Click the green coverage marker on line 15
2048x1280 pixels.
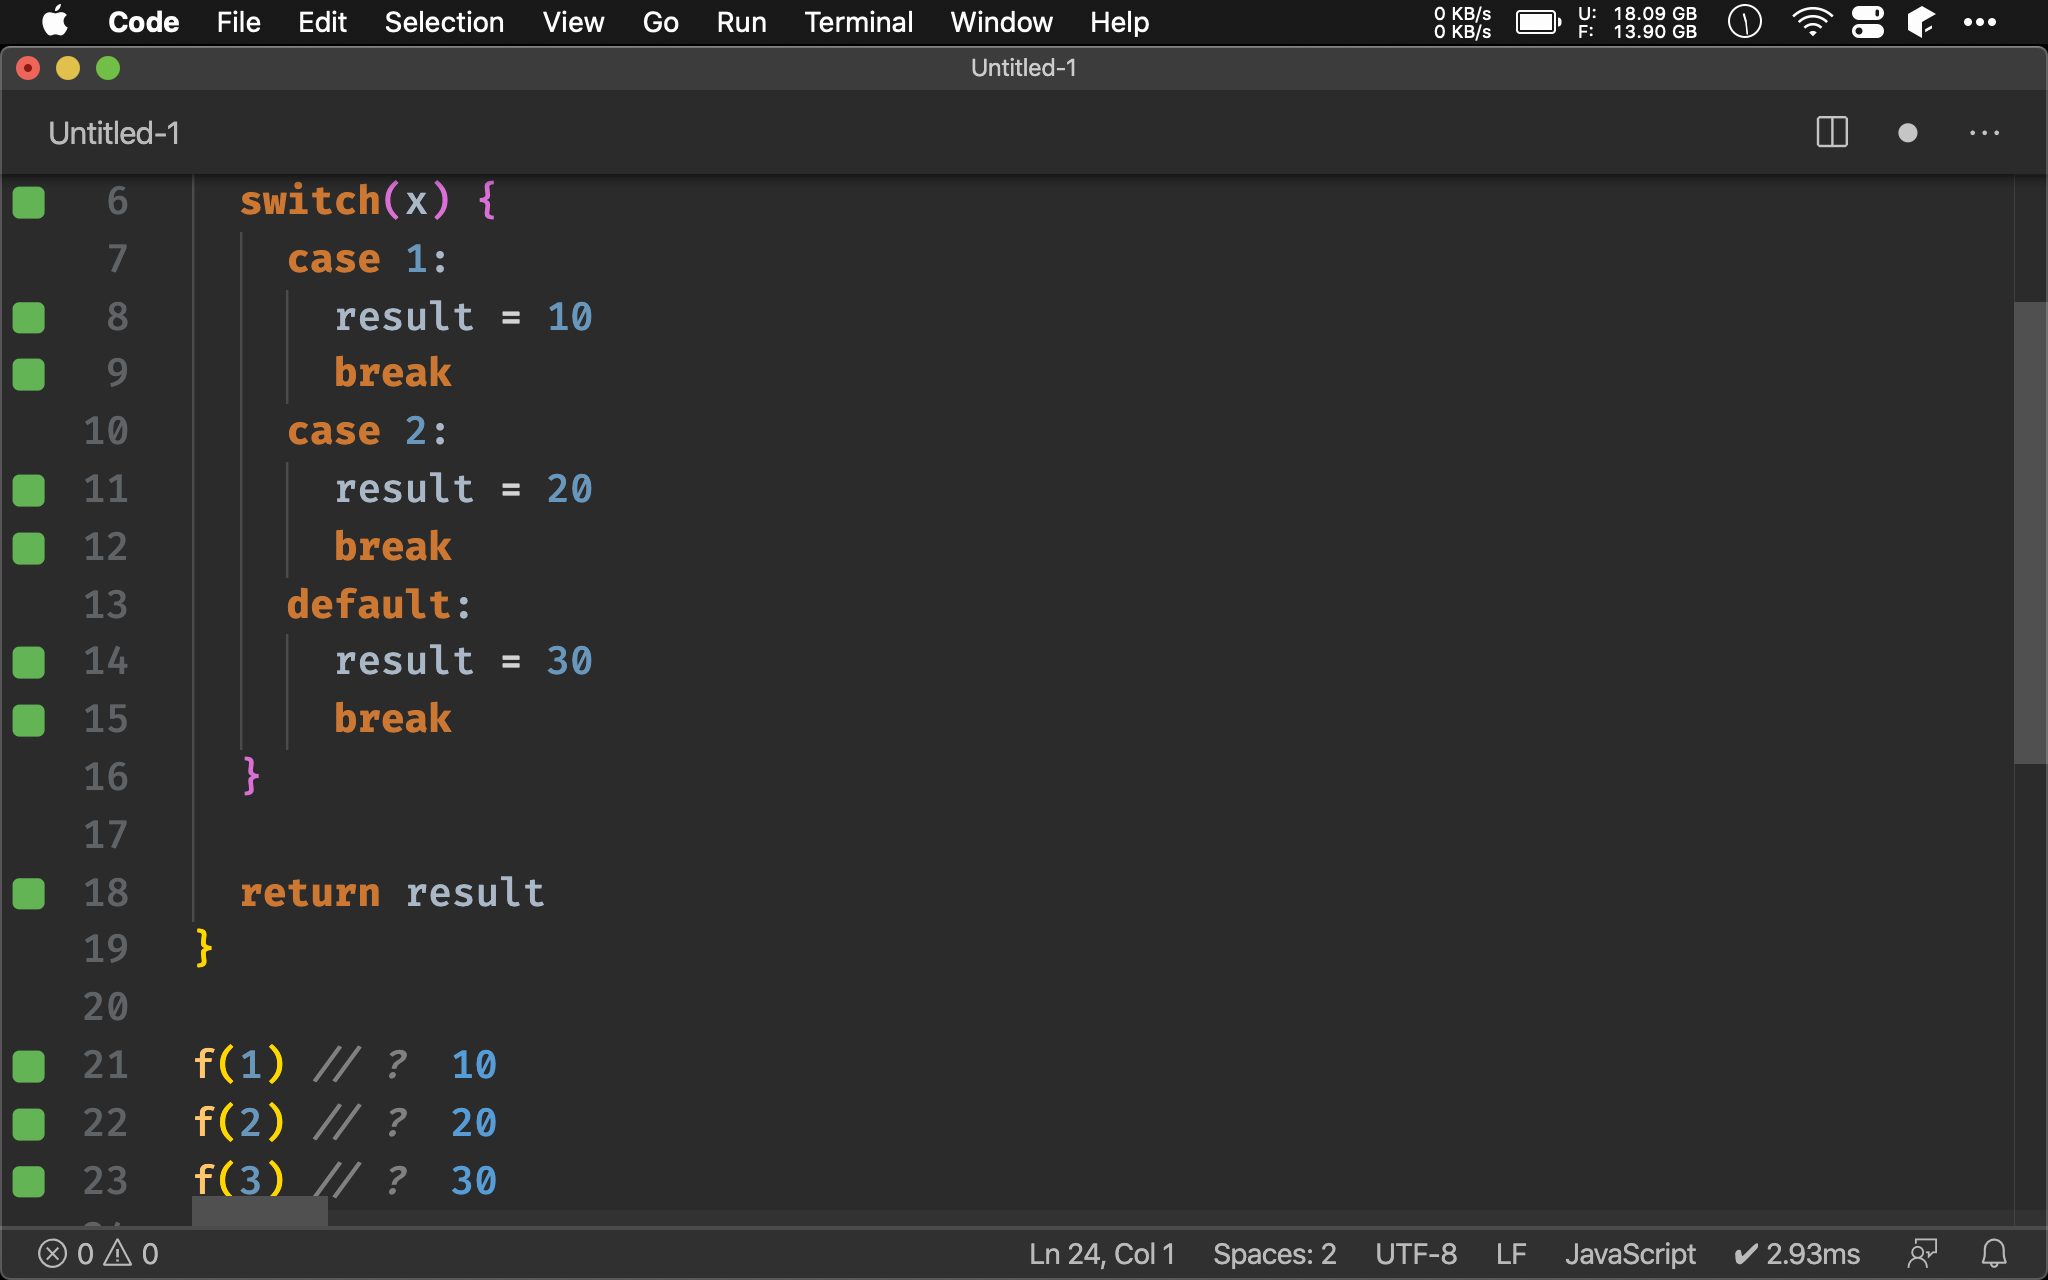pos(29,720)
